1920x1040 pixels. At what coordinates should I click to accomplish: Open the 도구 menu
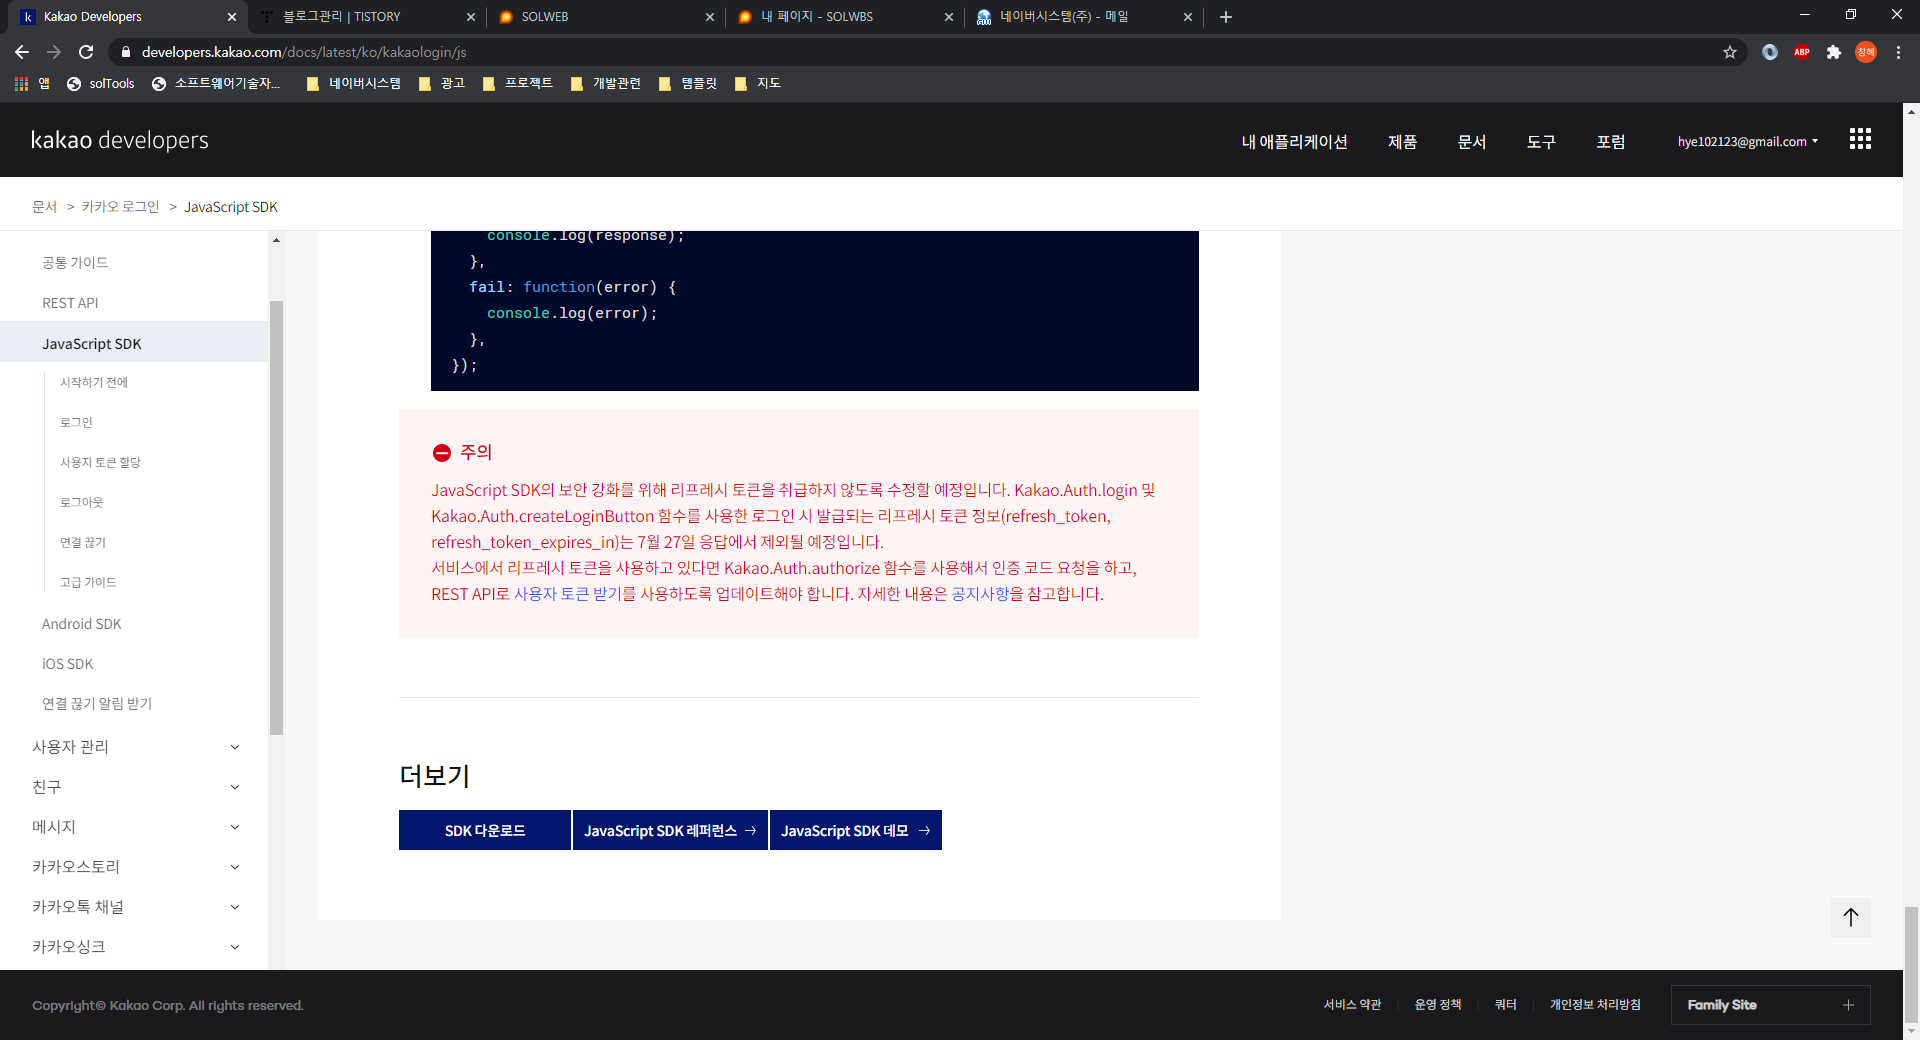[x=1541, y=142]
